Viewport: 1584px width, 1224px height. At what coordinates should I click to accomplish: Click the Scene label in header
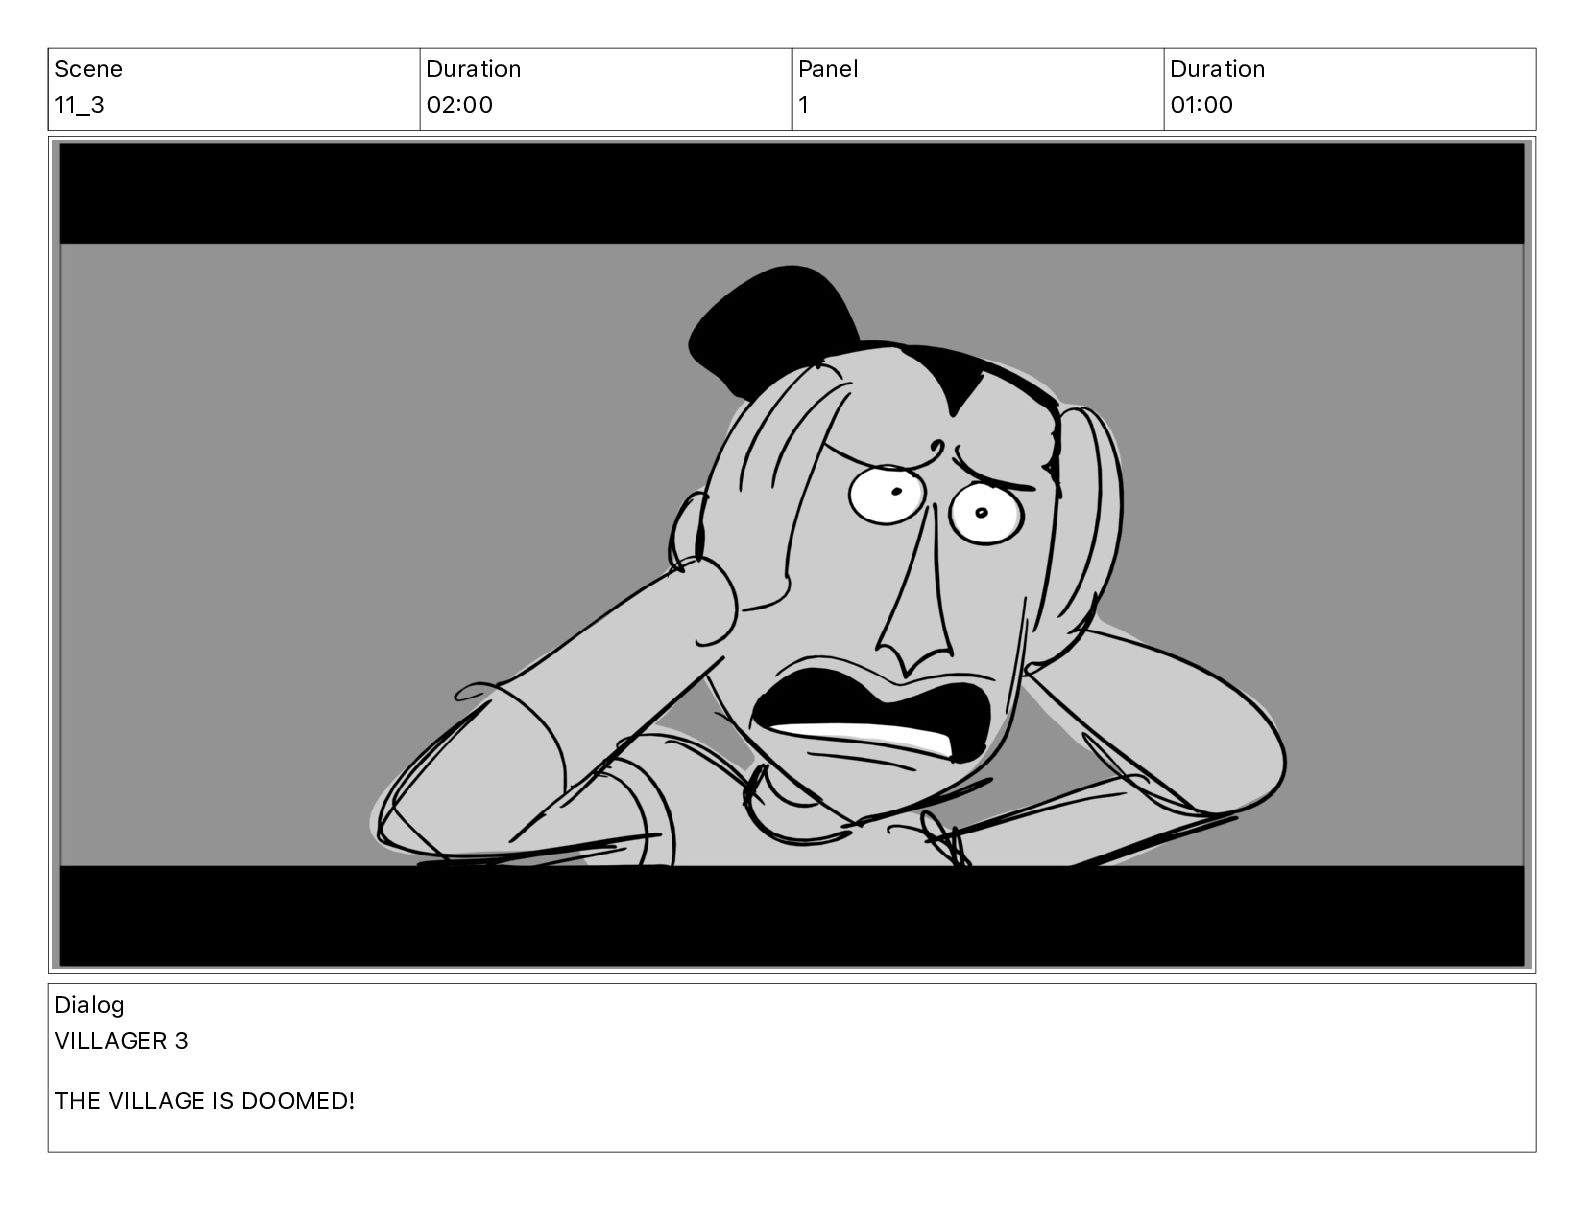pyautogui.click(x=88, y=69)
